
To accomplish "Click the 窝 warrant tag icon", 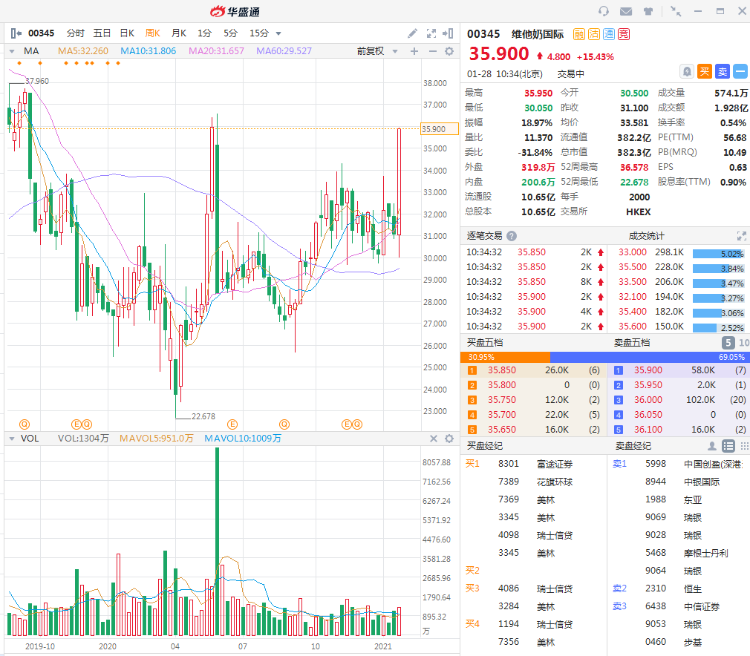I will click(x=624, y=34).
